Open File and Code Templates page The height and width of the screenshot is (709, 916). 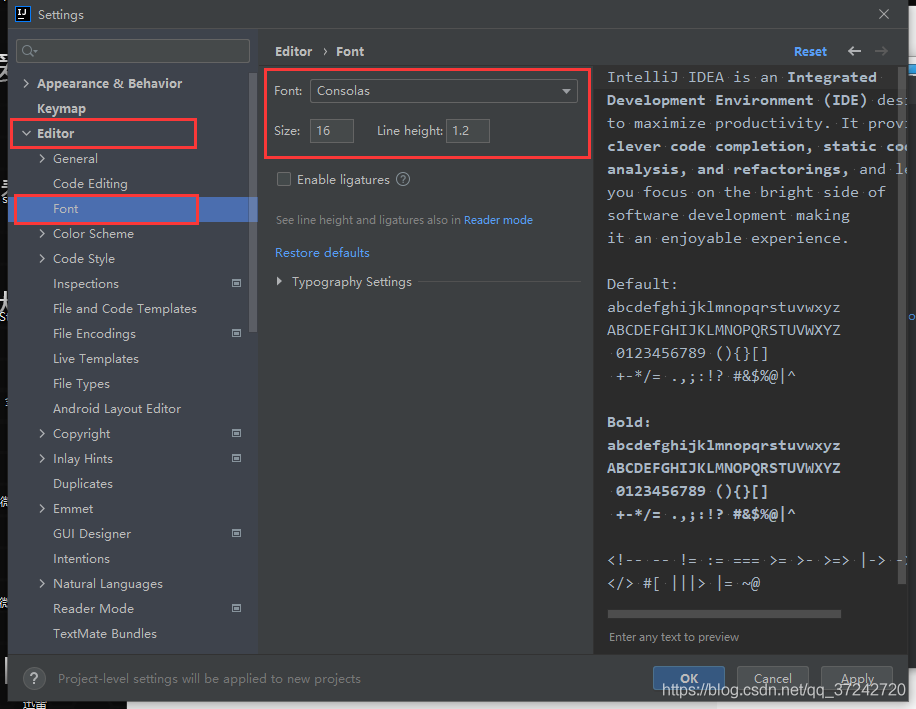(124, 308)
